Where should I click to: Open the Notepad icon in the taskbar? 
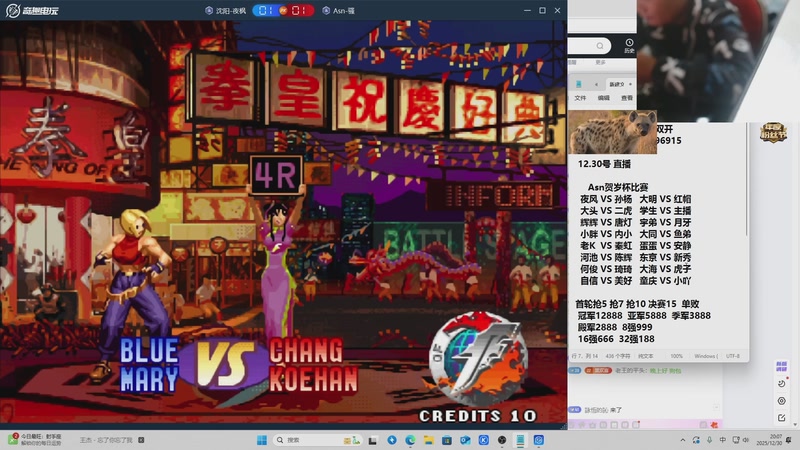tap(520, 440)
